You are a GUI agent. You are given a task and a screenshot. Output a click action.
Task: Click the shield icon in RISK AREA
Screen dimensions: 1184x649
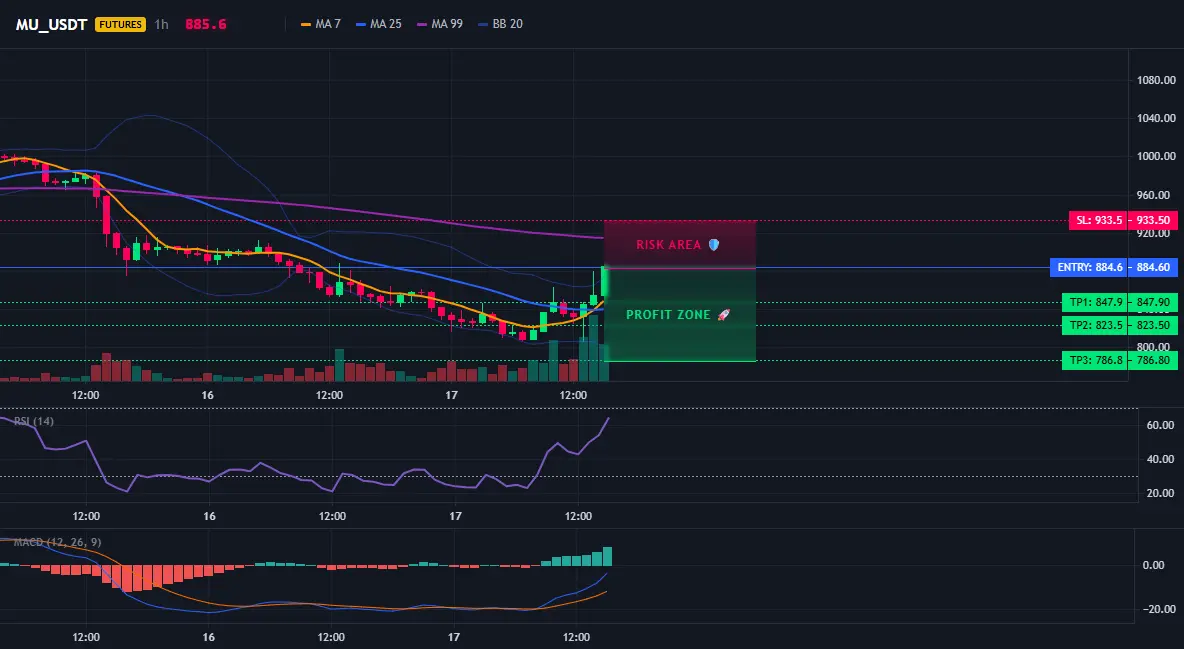(x=713, y=245)
